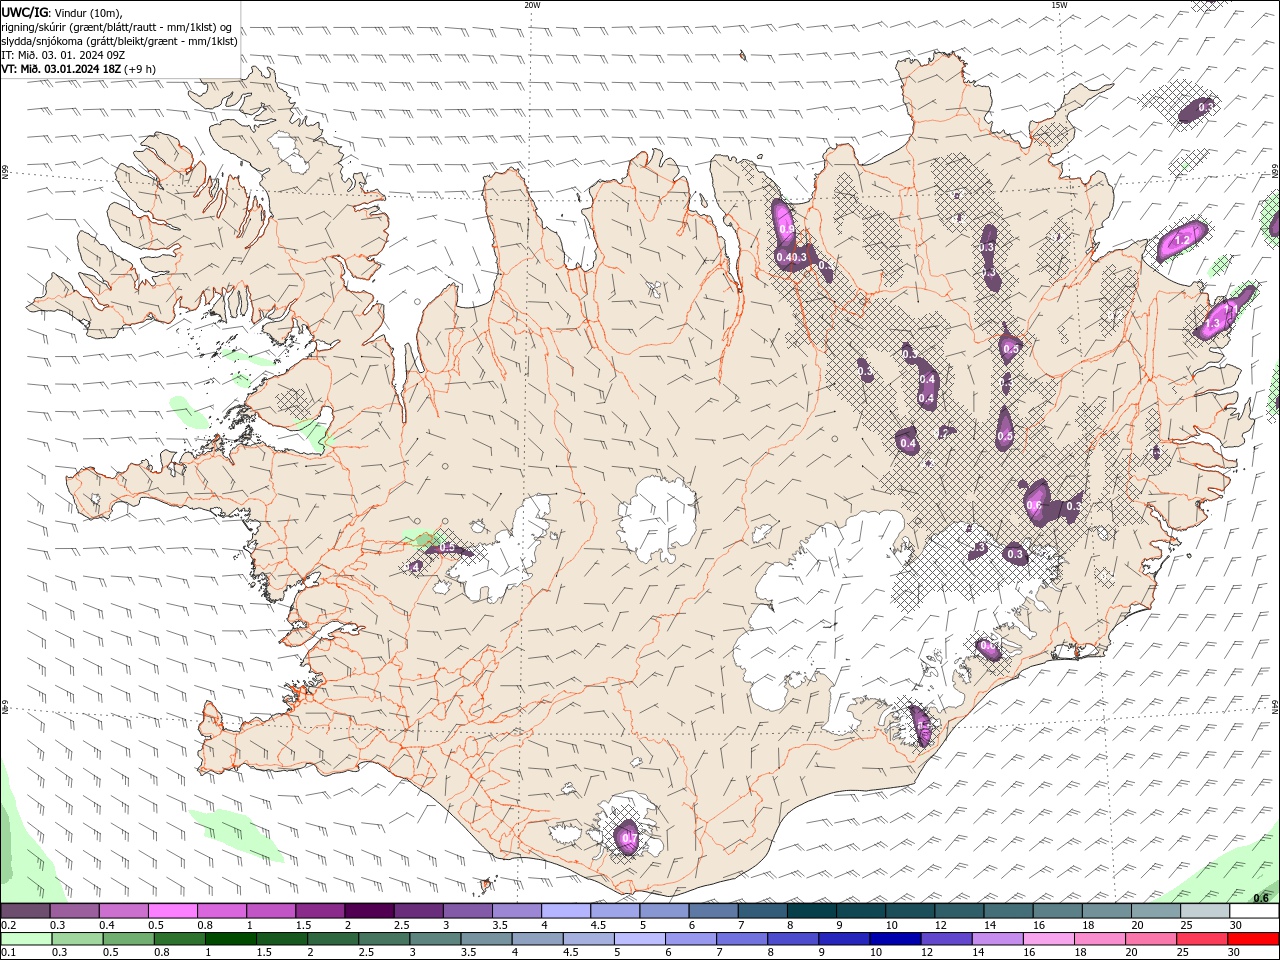Click the lower pink swatch labeled 16
The height and width of the screenshot is (960, 1280).
(1049, 939)
